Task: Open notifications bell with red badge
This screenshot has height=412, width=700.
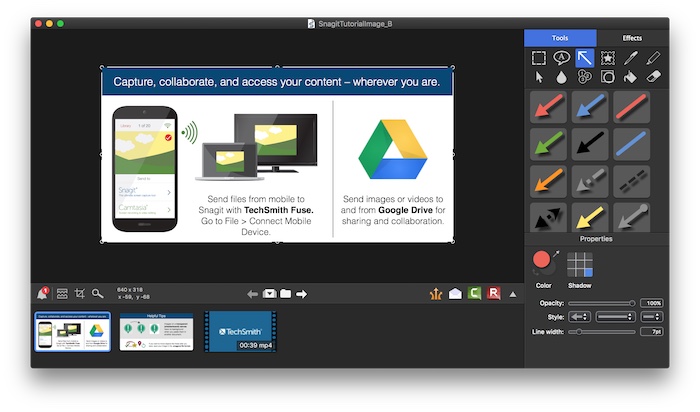Action: (x=43, y=293)
